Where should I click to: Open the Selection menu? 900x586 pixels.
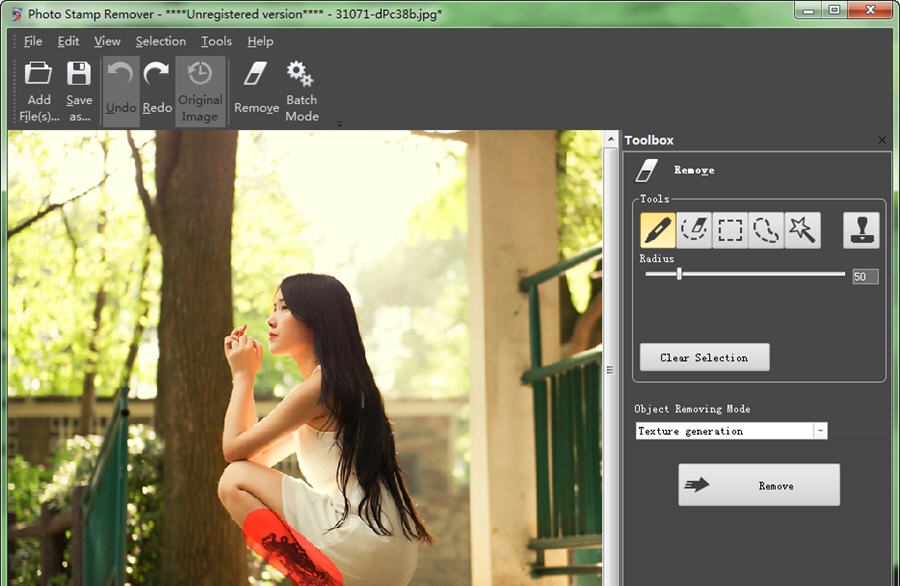(160, 41)
